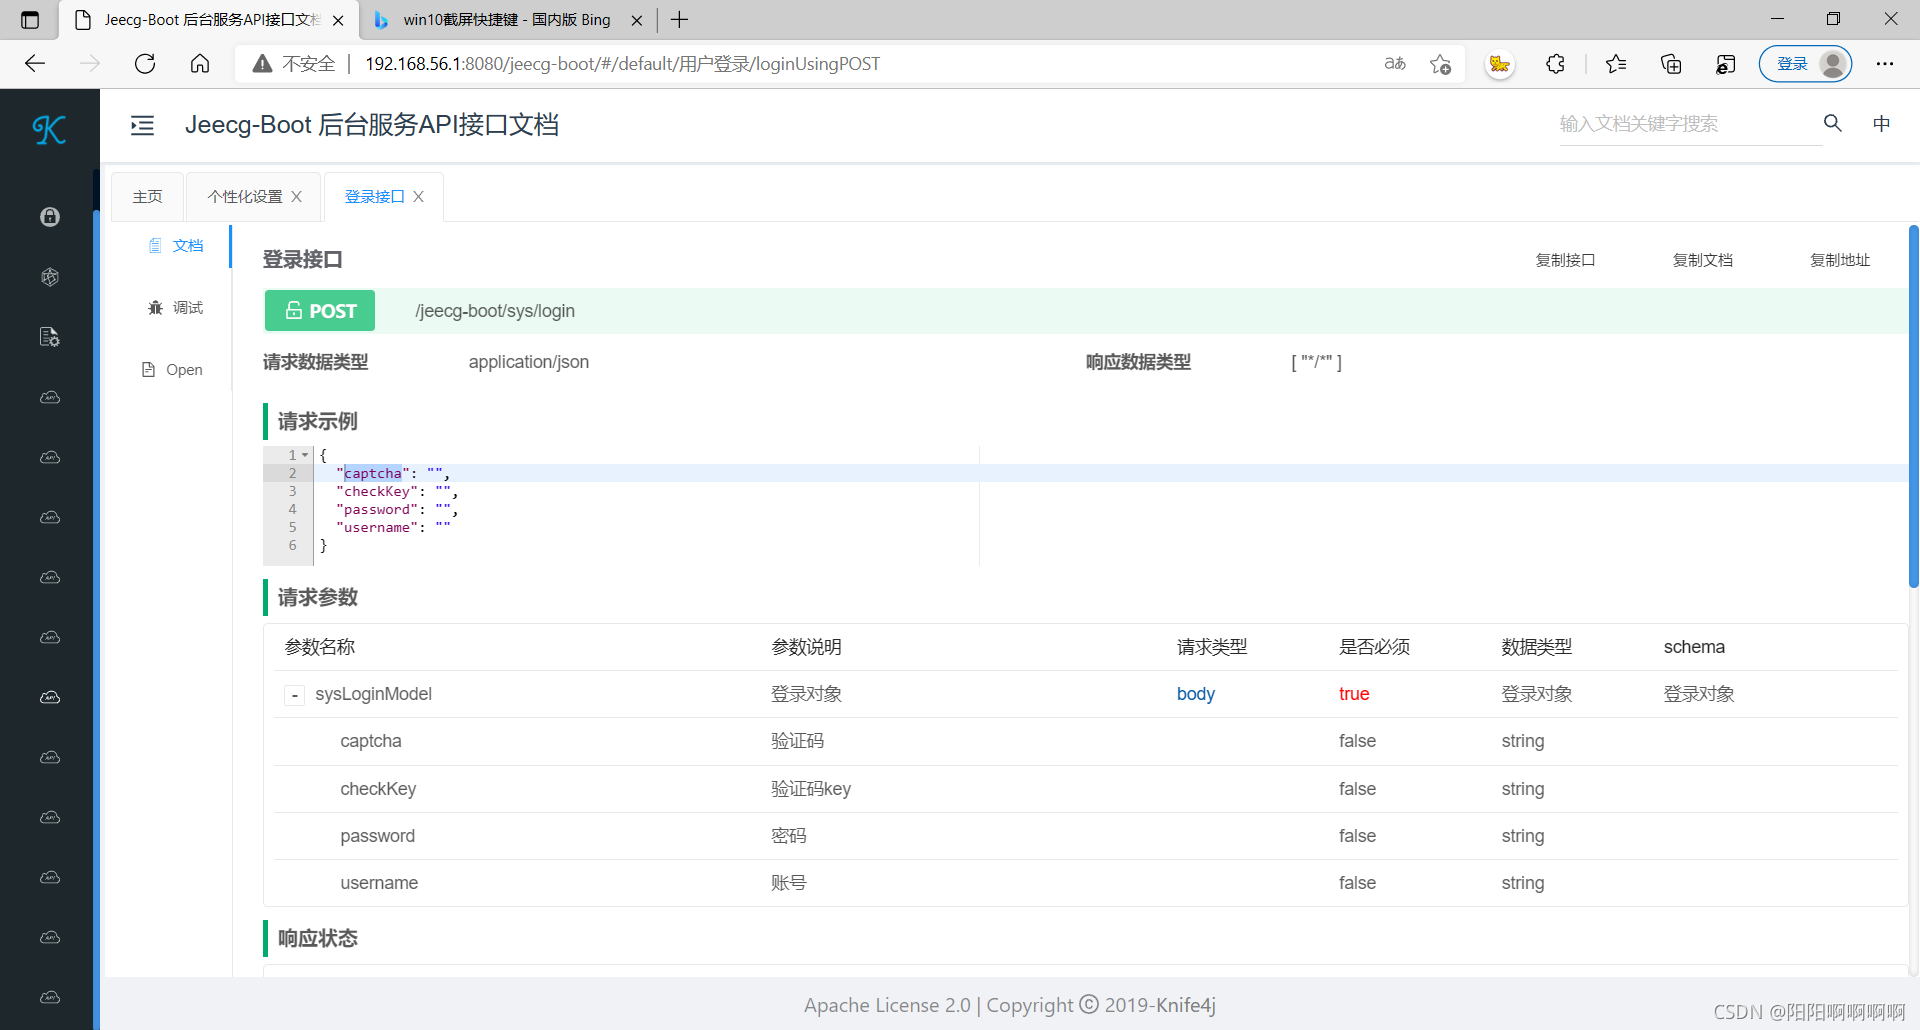Click the 登录对象 schema cell
This screenshot has height=1030, width=1920.
[1699, 694]
